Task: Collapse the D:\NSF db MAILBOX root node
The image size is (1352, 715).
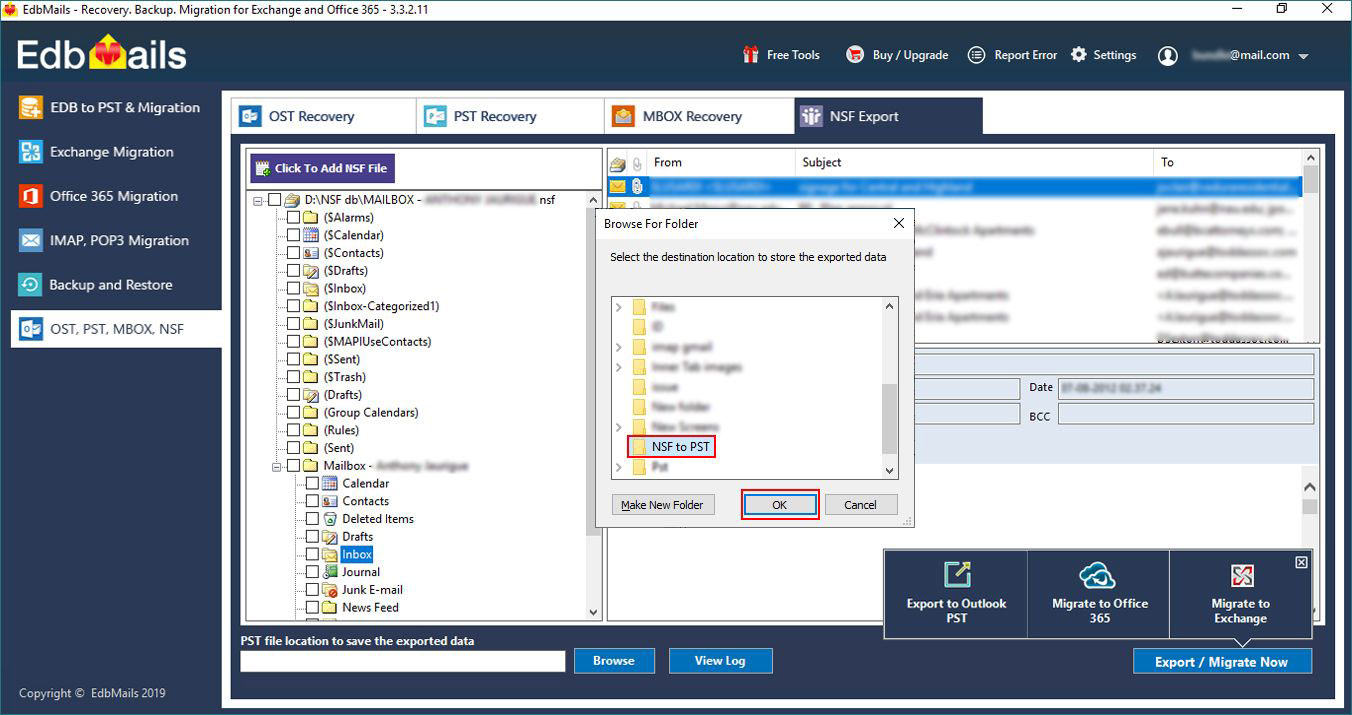Action: [x=258, y=200]
